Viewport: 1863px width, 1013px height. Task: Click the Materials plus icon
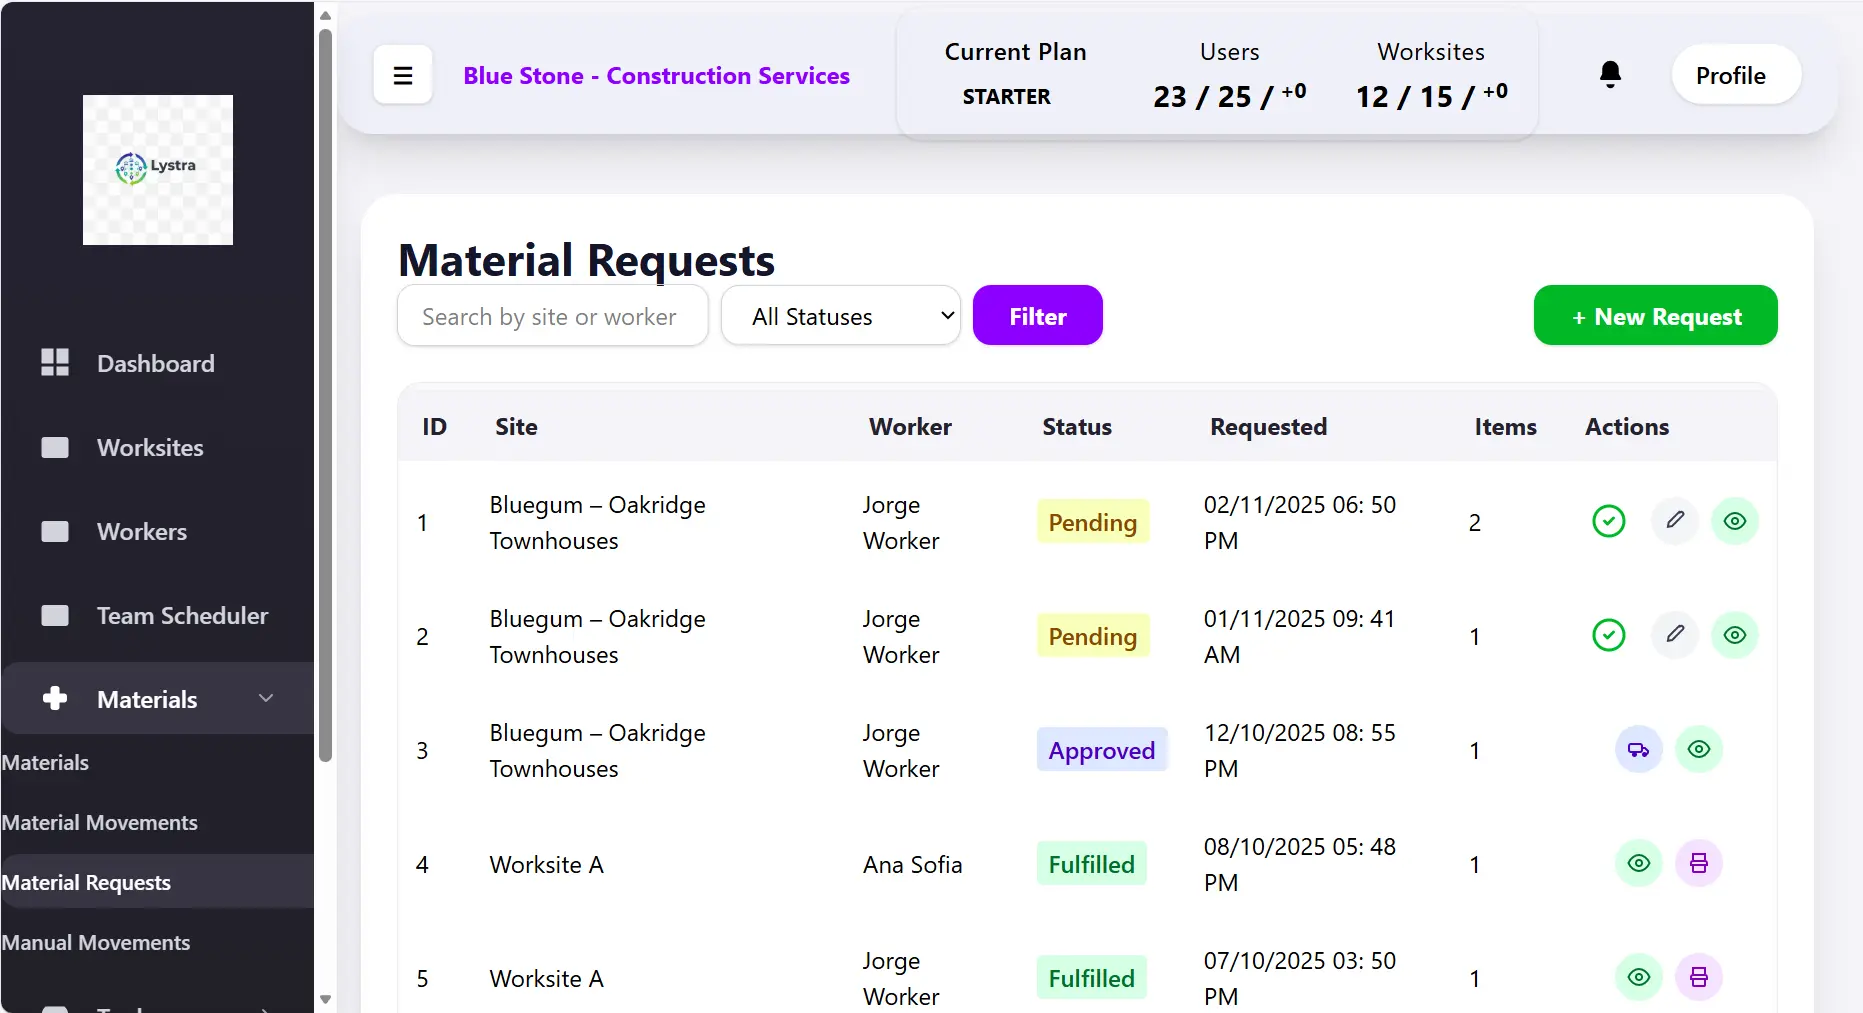(55, 698)
